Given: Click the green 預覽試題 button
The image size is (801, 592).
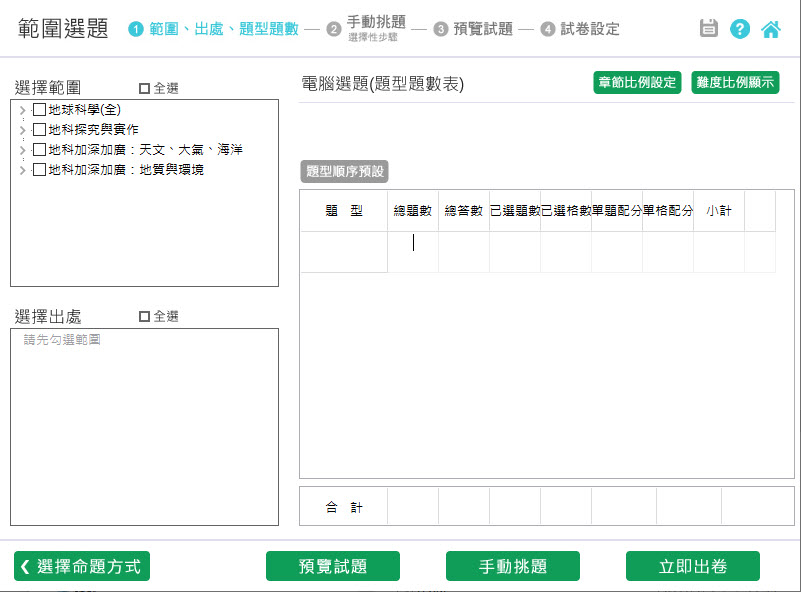Looking at the screenshot, I should pyautogui.click(x=332, y=566).
